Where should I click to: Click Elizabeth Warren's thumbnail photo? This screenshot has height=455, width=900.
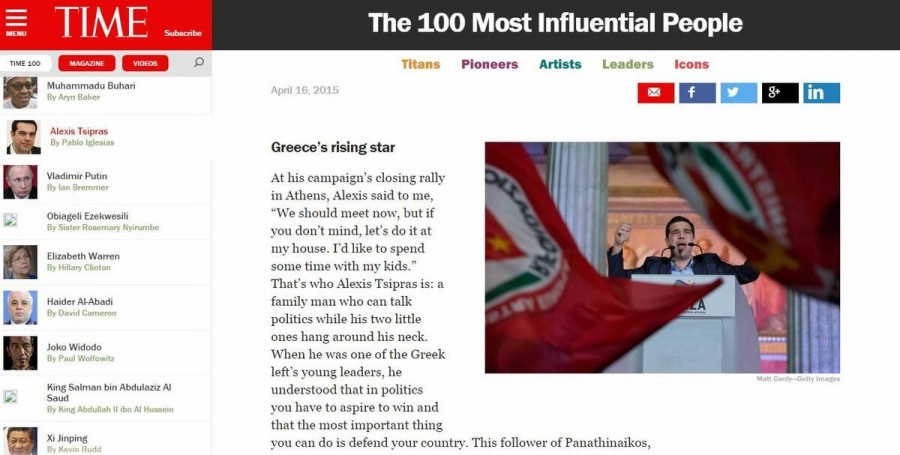click(x=20, y=261)
